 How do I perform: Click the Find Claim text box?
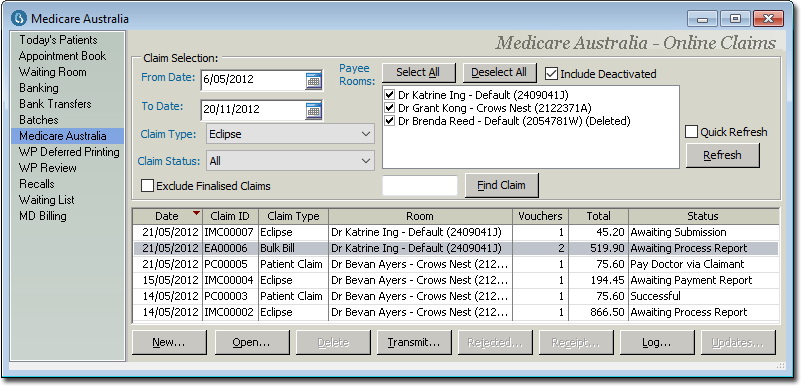pyautogui.click(x=420, y=185)
